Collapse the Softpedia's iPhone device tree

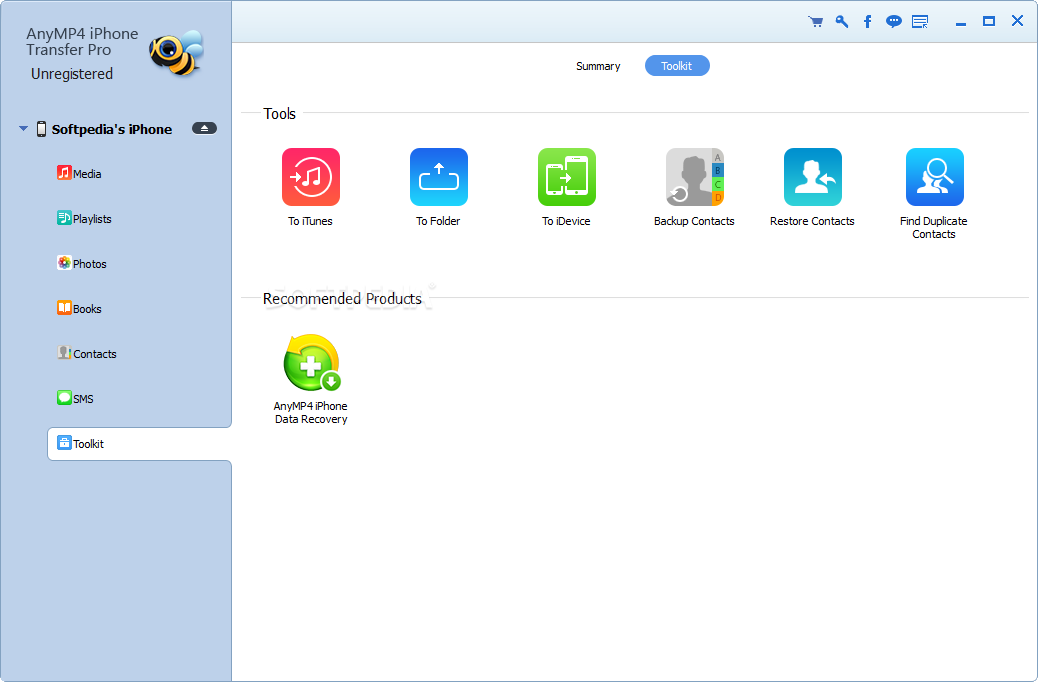23,128
